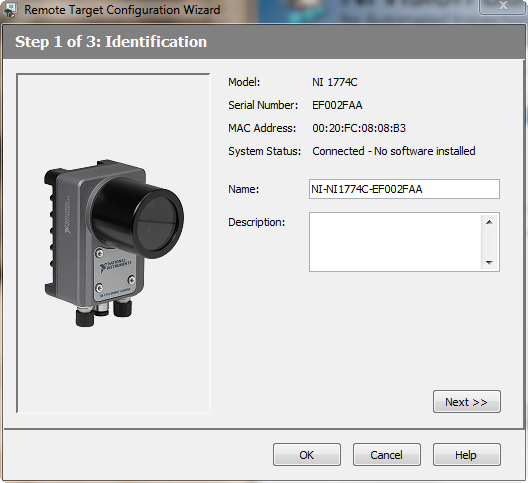Advance with the Next >> button
The image size is (528, 483).
point(467,401)
